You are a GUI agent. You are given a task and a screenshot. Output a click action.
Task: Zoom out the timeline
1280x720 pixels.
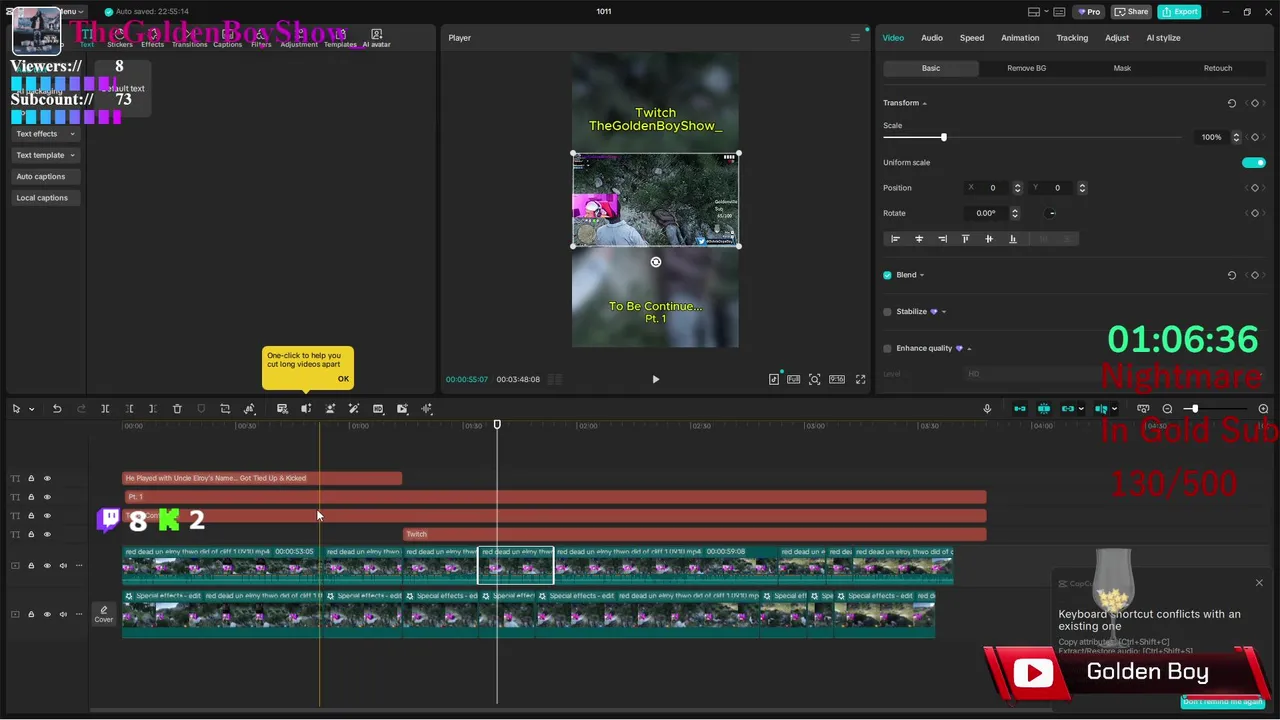click(1167, 409)
